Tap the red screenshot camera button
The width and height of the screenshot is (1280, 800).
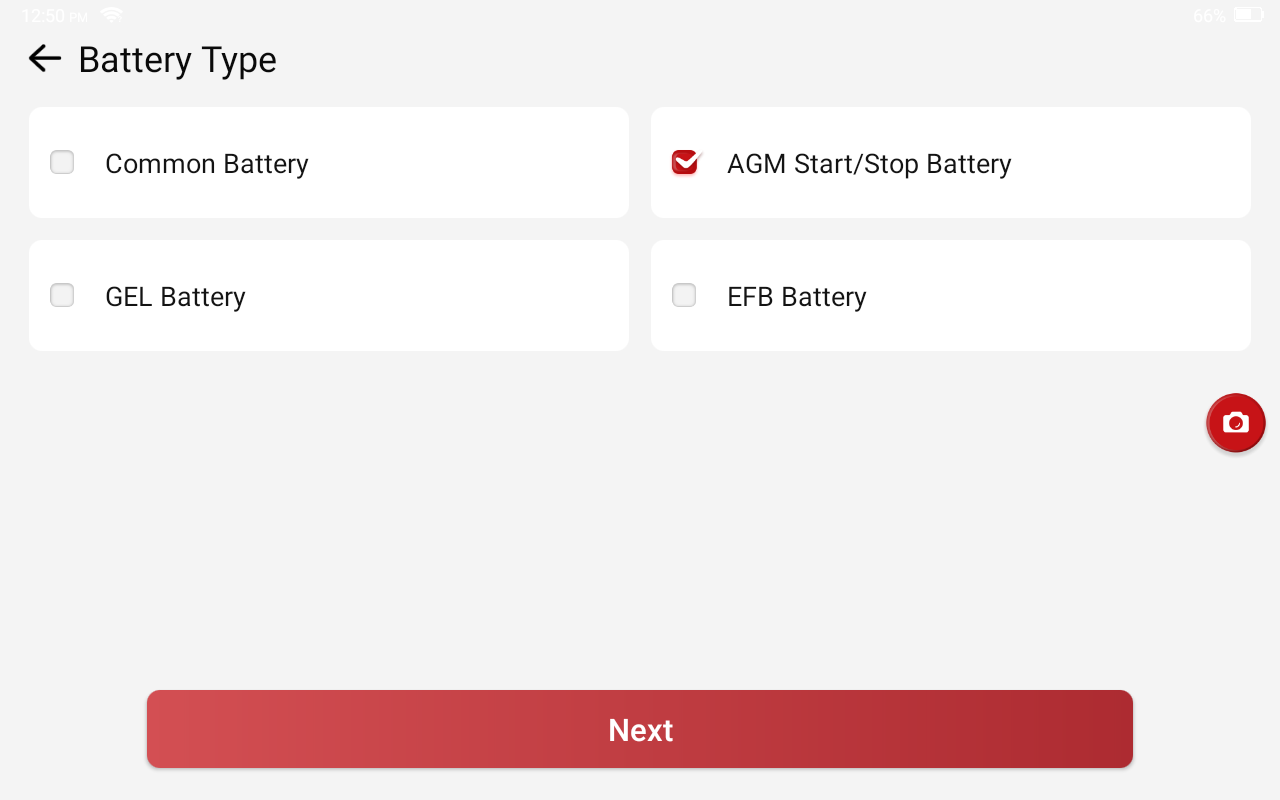coord(1236,422)
